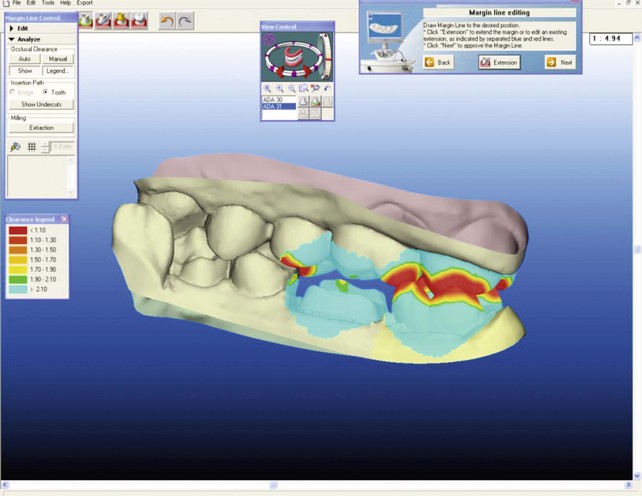Click the red under 1.10 legend swatch
This screenshot has width=642, height=496.
17,231
